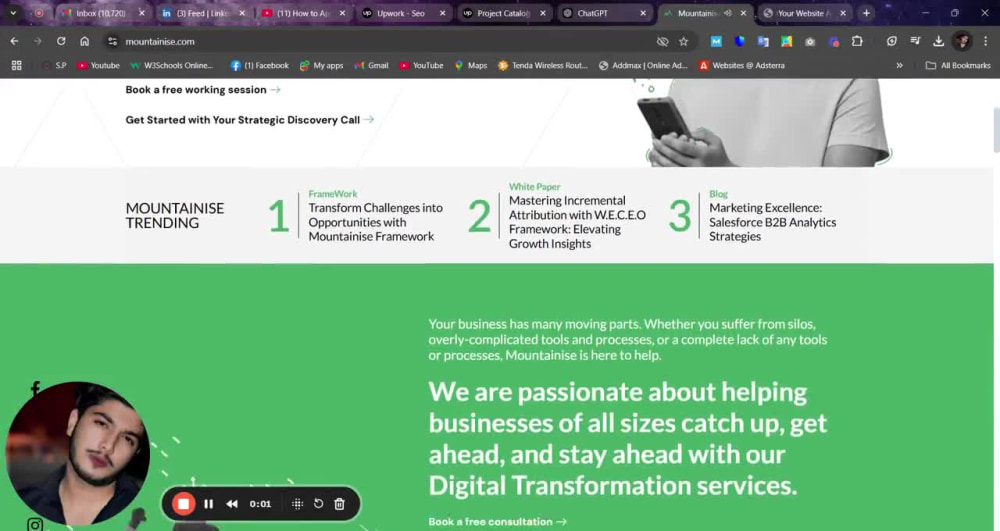Image resolution: width=1000 pixels, height=531 pixels.
Task: Open a new browser tab
Action: tap(866, 13)
